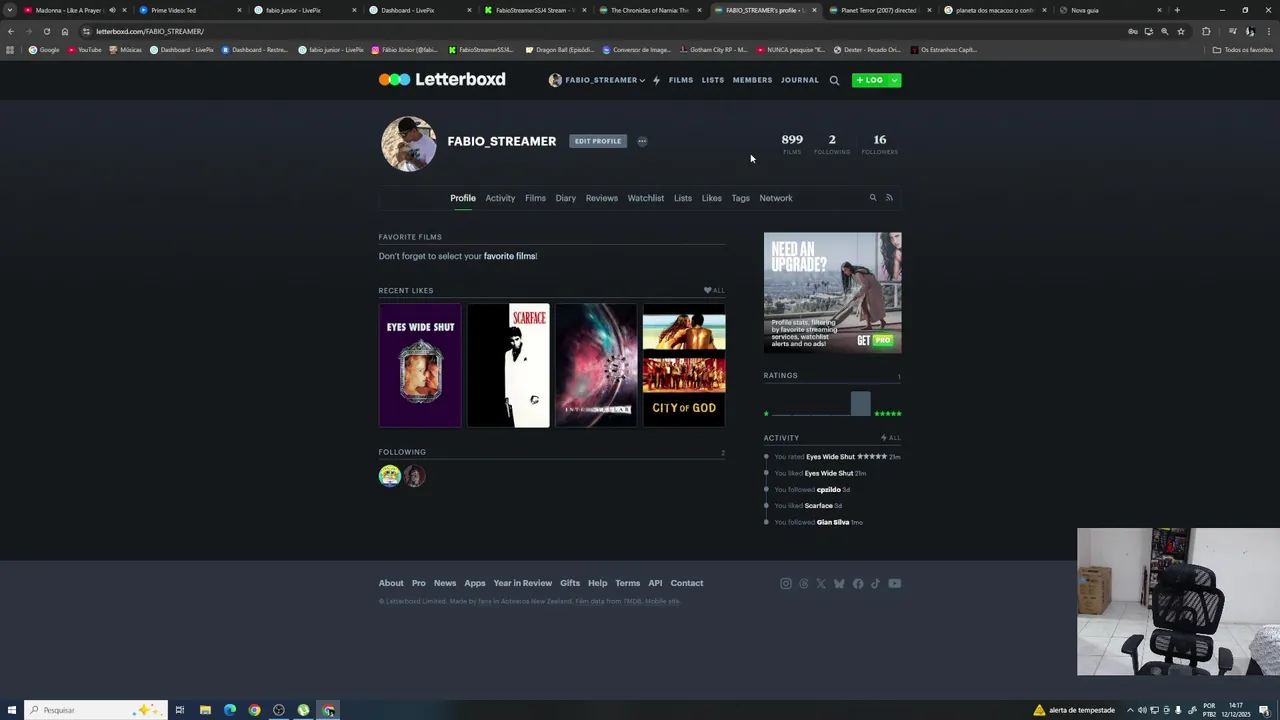Open the Todos os favoritos bookmarks folder

[x=1242, y=49]
